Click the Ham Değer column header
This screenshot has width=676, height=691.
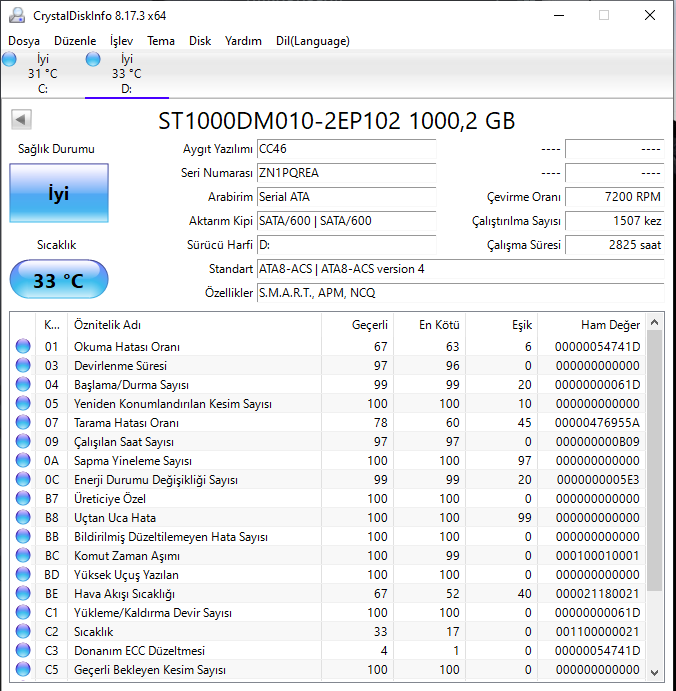(591, 325)
